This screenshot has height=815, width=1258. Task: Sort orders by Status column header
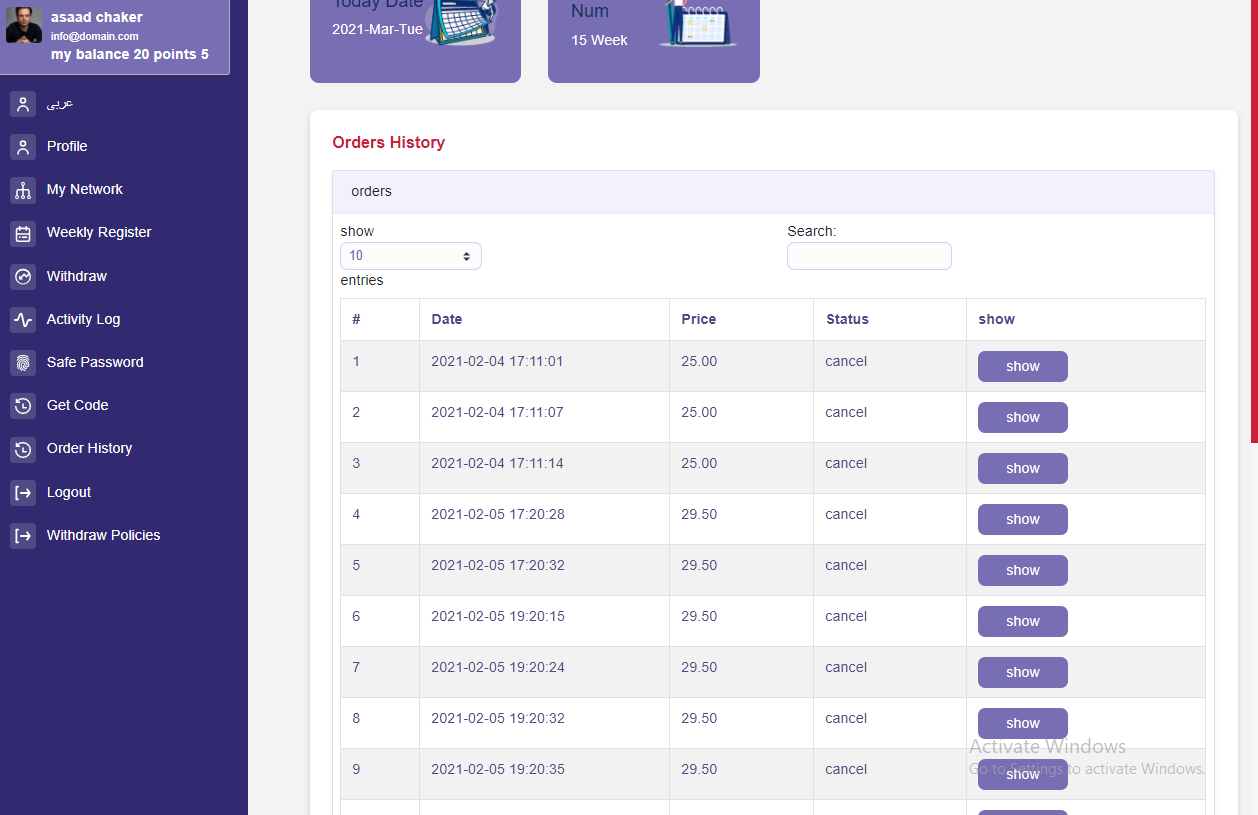click(x=847, y=319)
